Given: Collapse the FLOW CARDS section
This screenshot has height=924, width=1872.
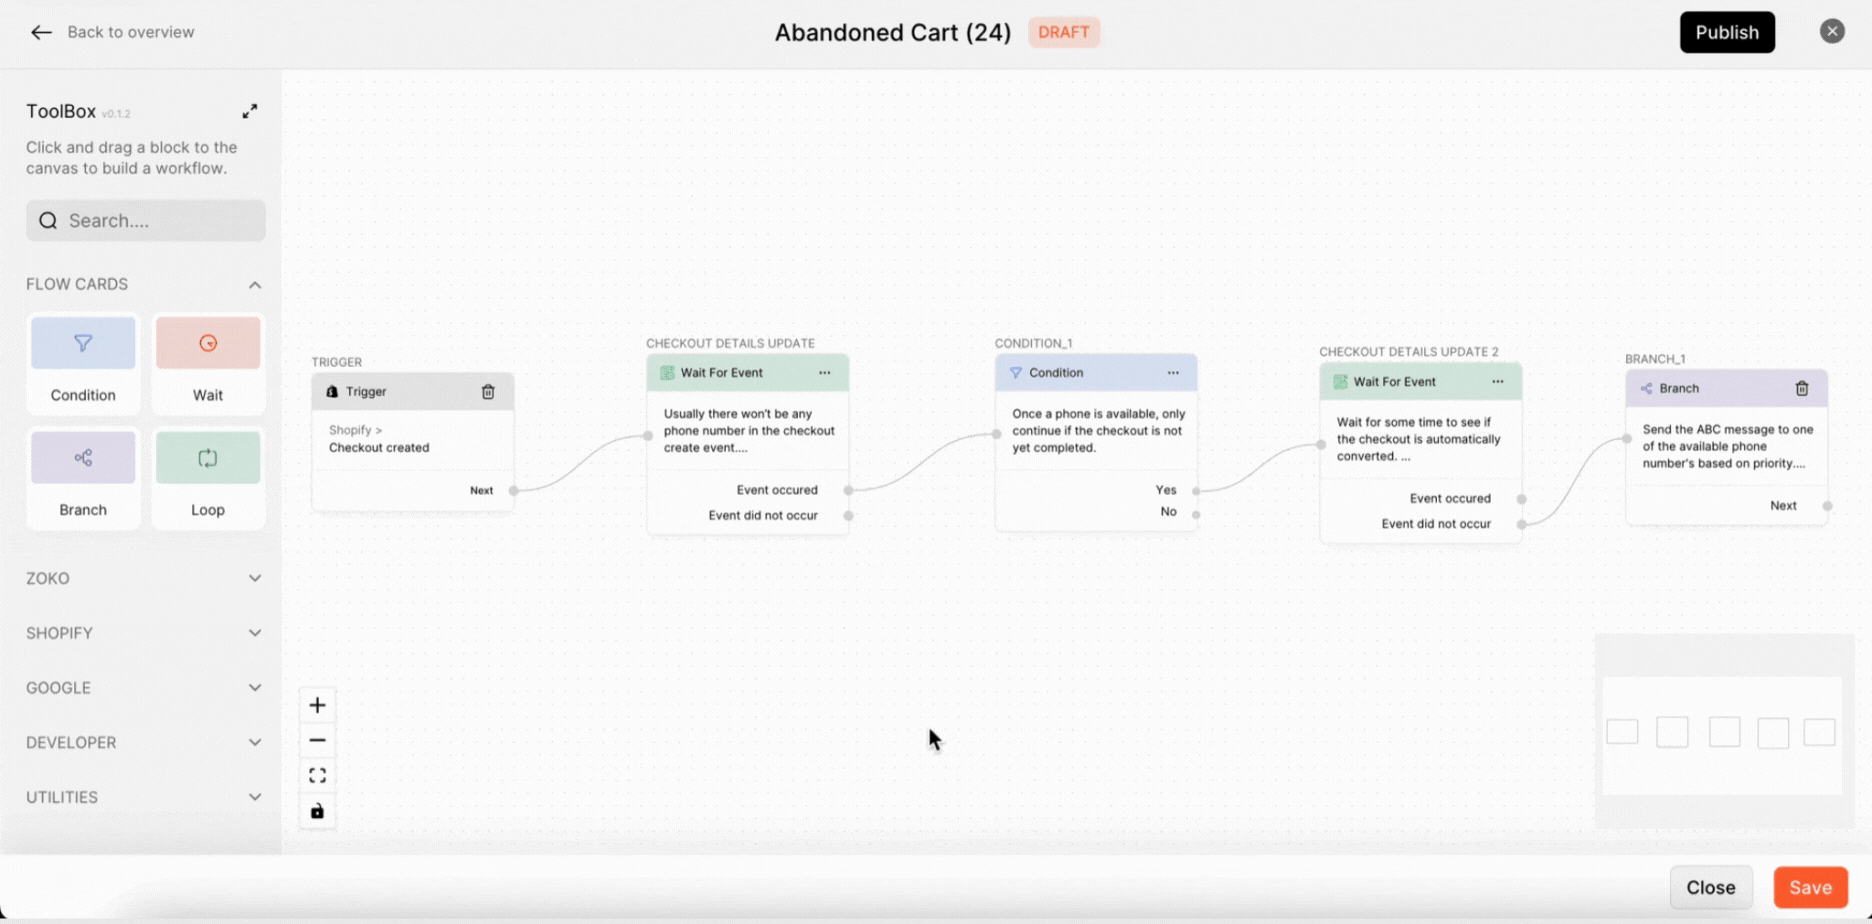Looking at the screenshot, I should [x=255, y=285].
